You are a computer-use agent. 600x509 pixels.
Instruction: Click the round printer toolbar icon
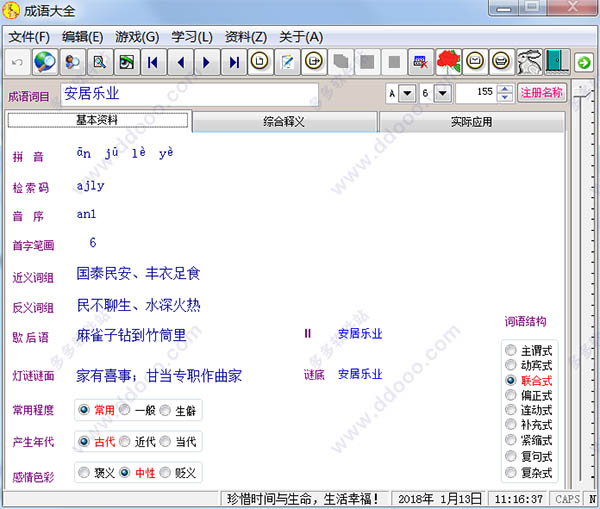click(x=502, y=62)
